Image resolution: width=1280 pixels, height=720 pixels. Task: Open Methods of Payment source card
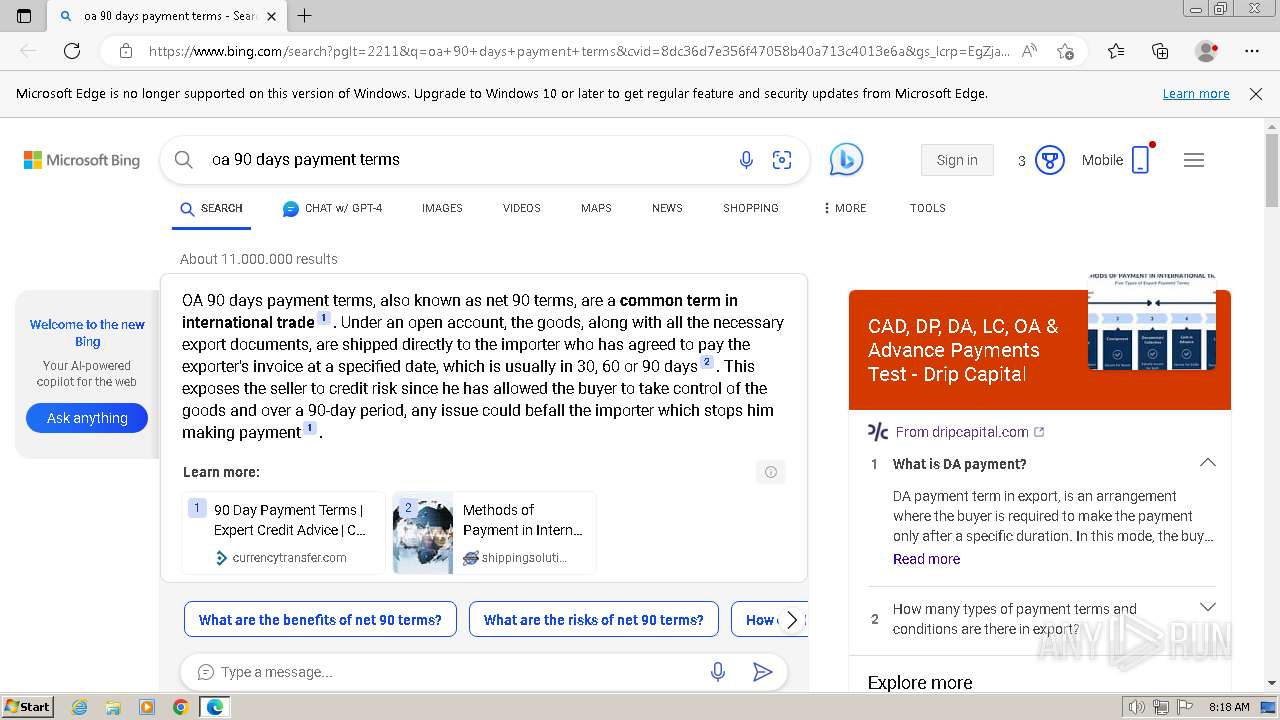(x=494, y=533)
